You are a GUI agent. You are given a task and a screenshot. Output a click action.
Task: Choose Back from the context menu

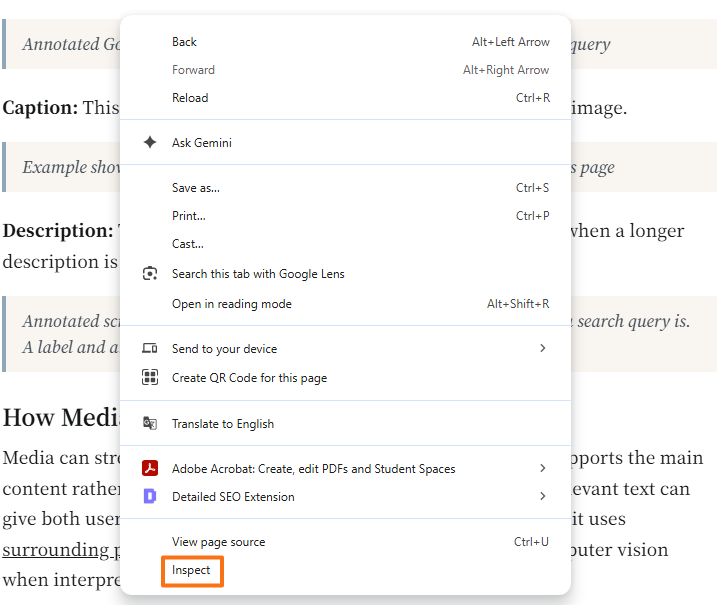pyautogui.click(x=345, y=42)
